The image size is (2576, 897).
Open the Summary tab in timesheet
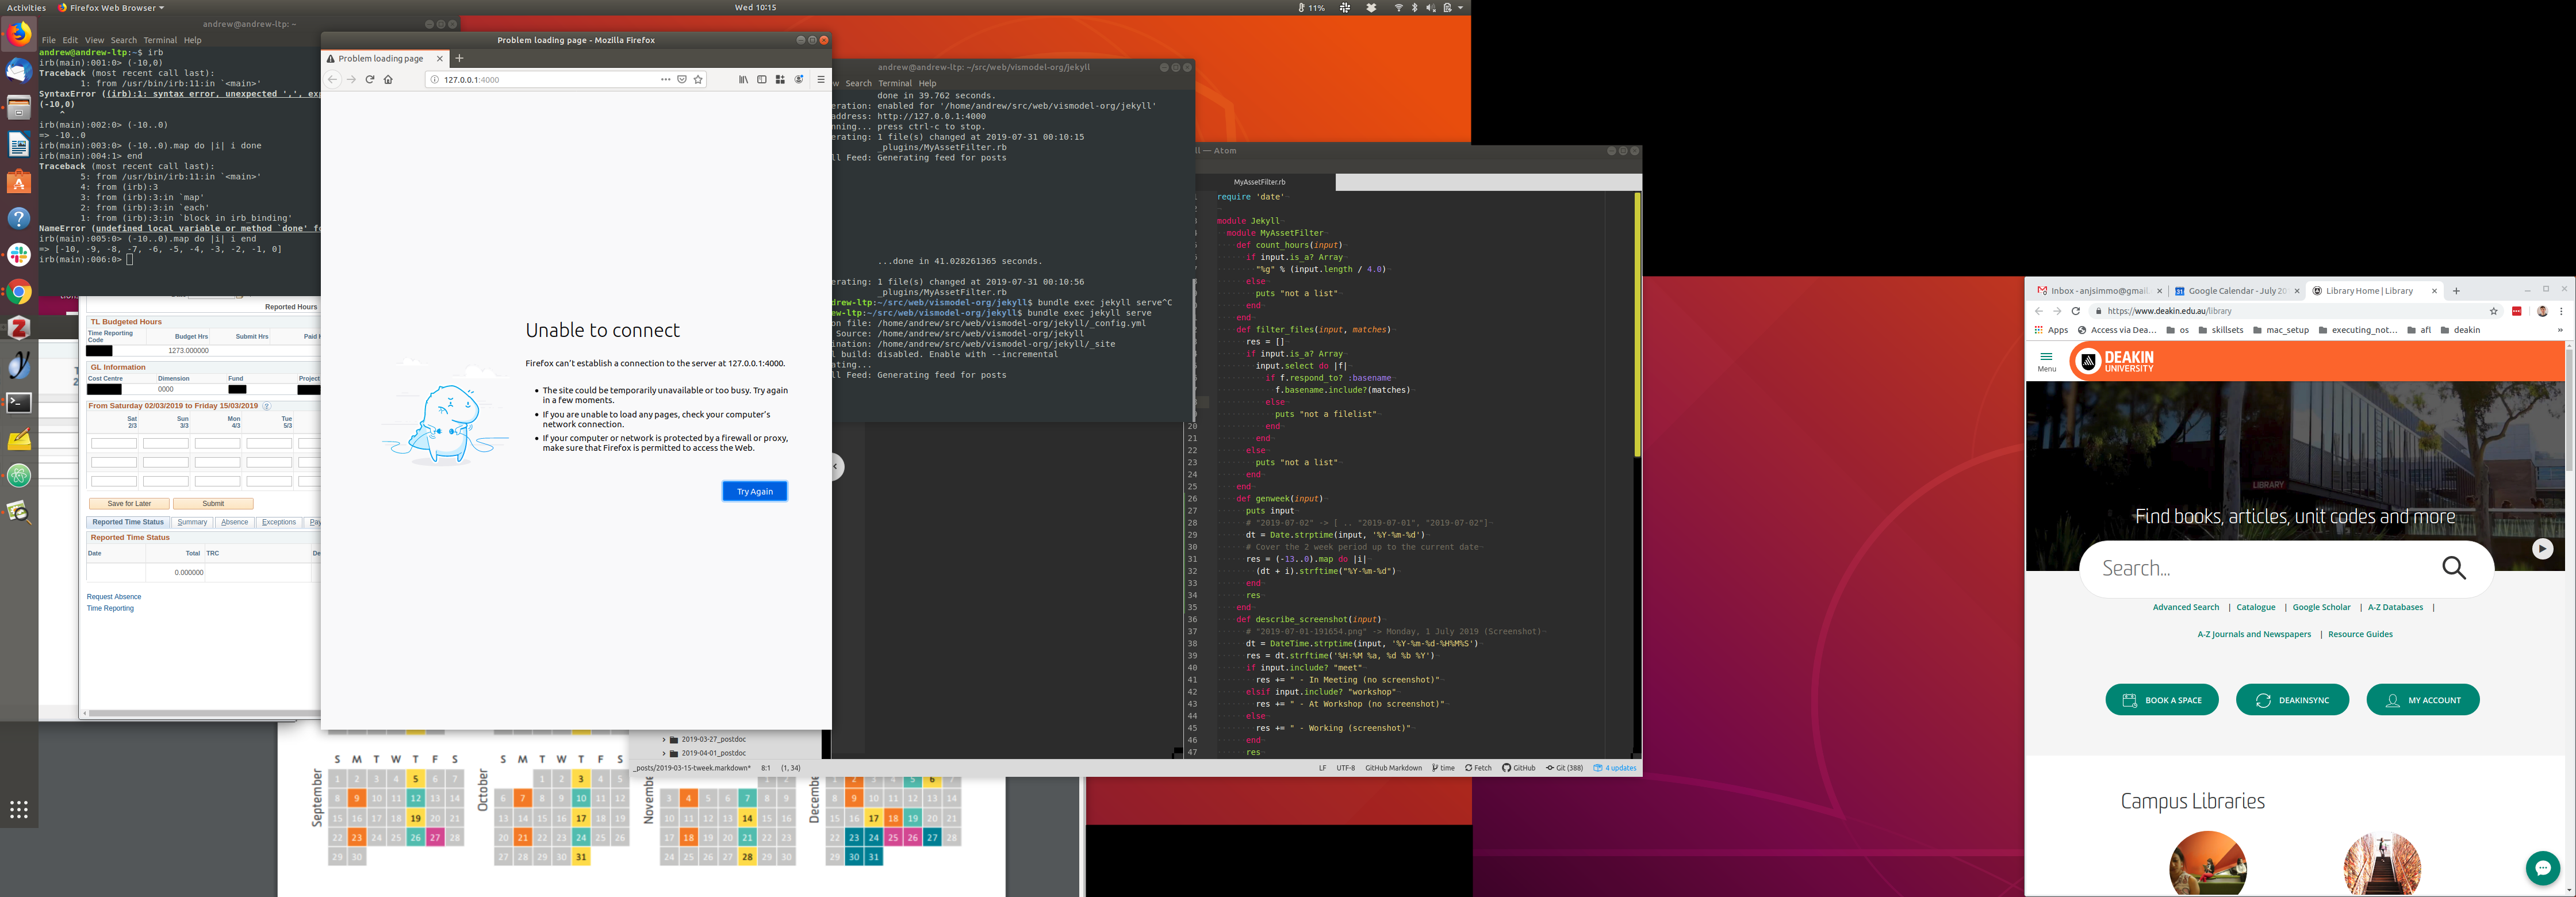click(192, 522)
